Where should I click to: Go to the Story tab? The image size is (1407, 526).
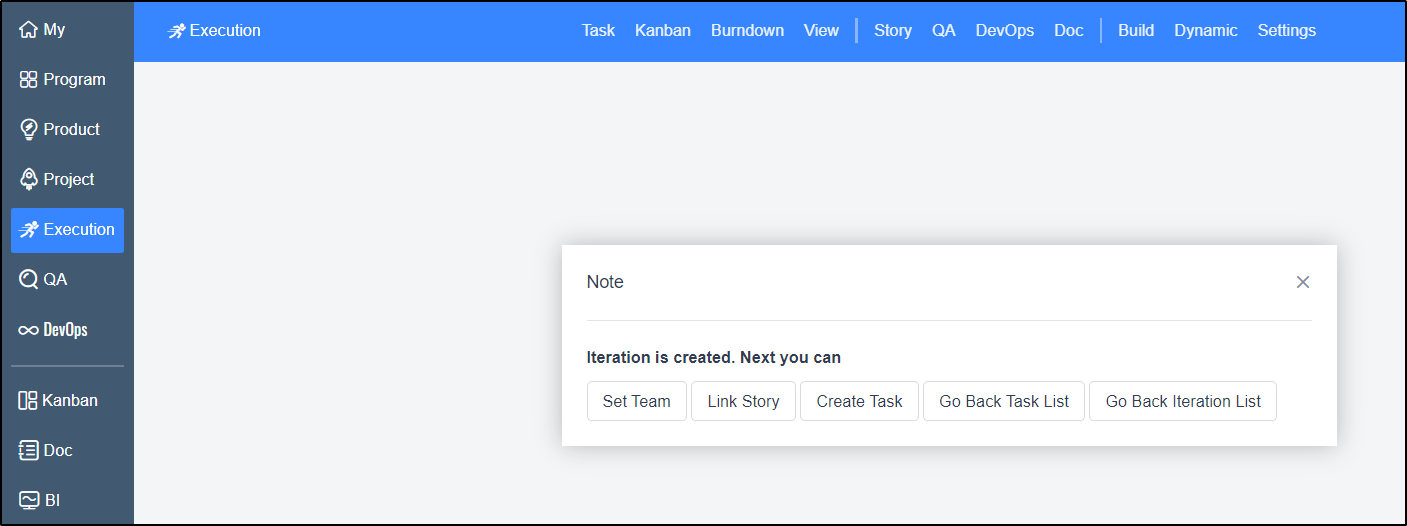[x=893, y=31]
